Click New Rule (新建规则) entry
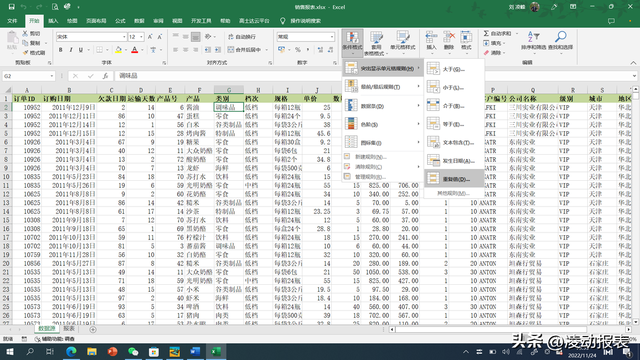 tap(382, 157)
